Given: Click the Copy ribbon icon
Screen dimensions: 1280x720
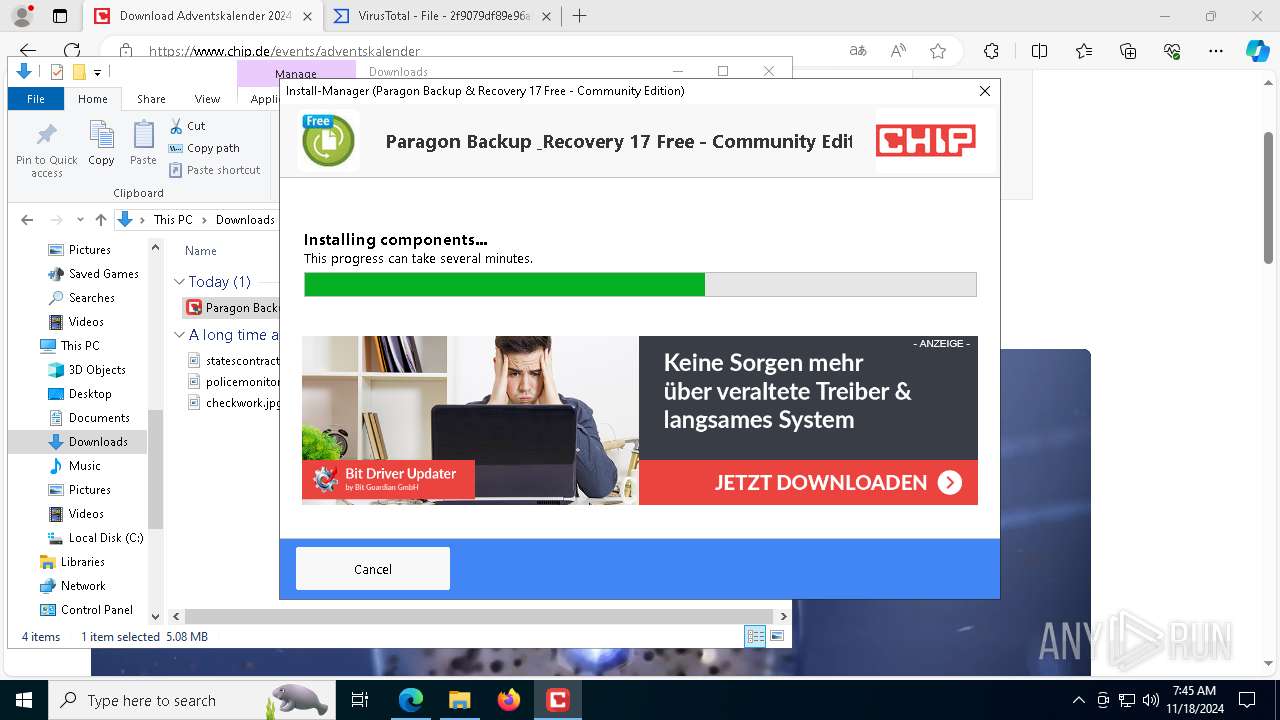Looking at the screenshot, I should click(x=101, y=143).
